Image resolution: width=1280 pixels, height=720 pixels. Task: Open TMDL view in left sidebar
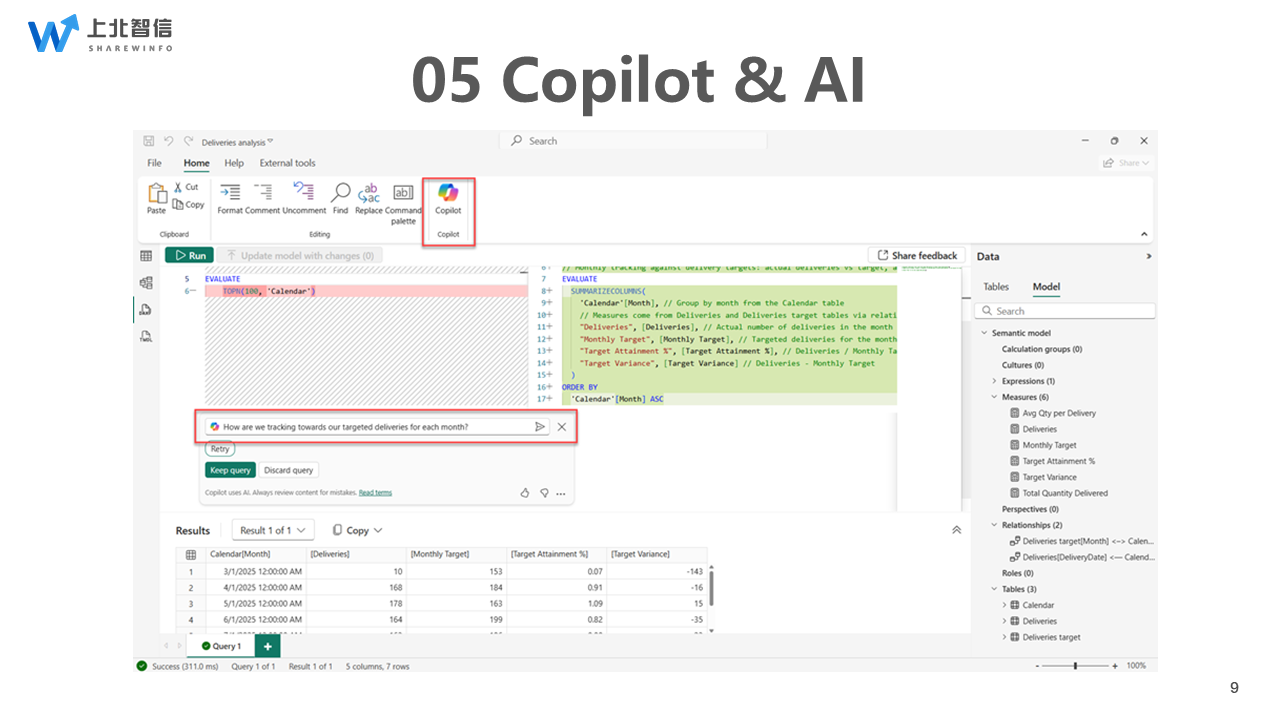click(x=146, y=336)
